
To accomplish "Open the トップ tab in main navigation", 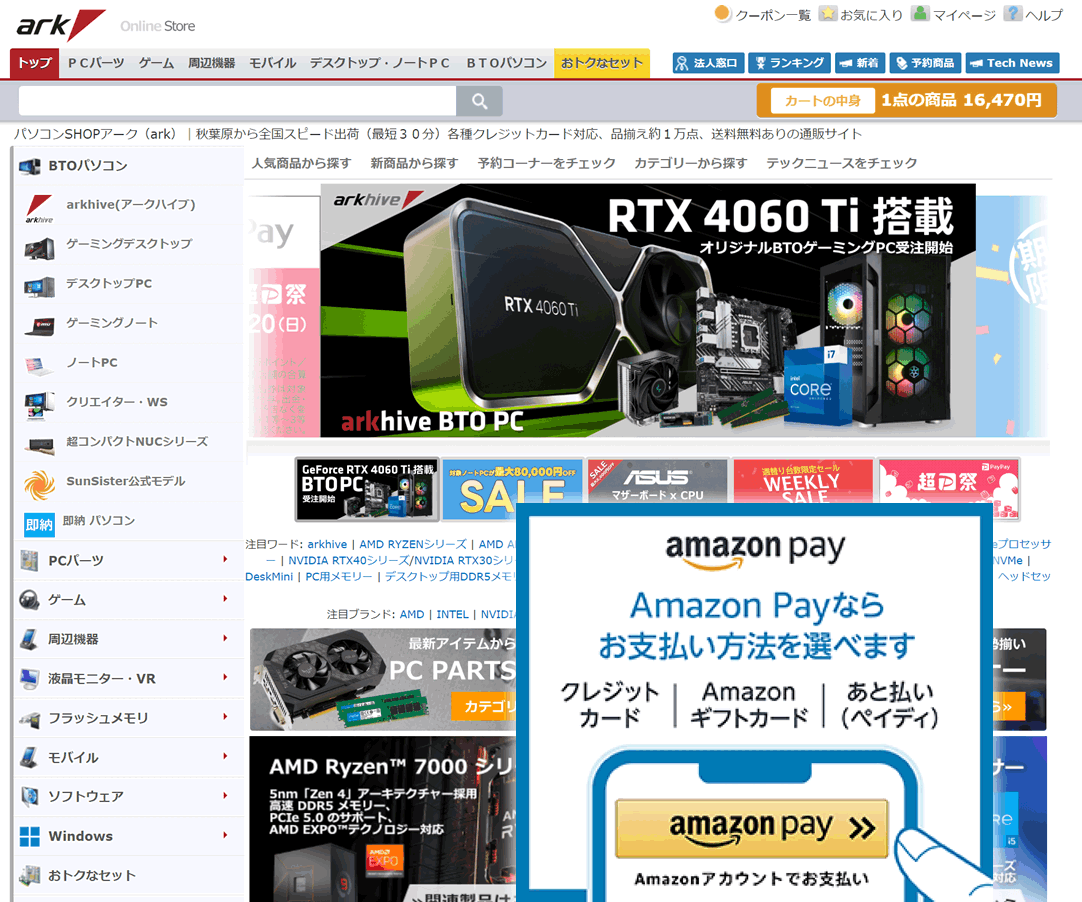I will pos(35,63).
